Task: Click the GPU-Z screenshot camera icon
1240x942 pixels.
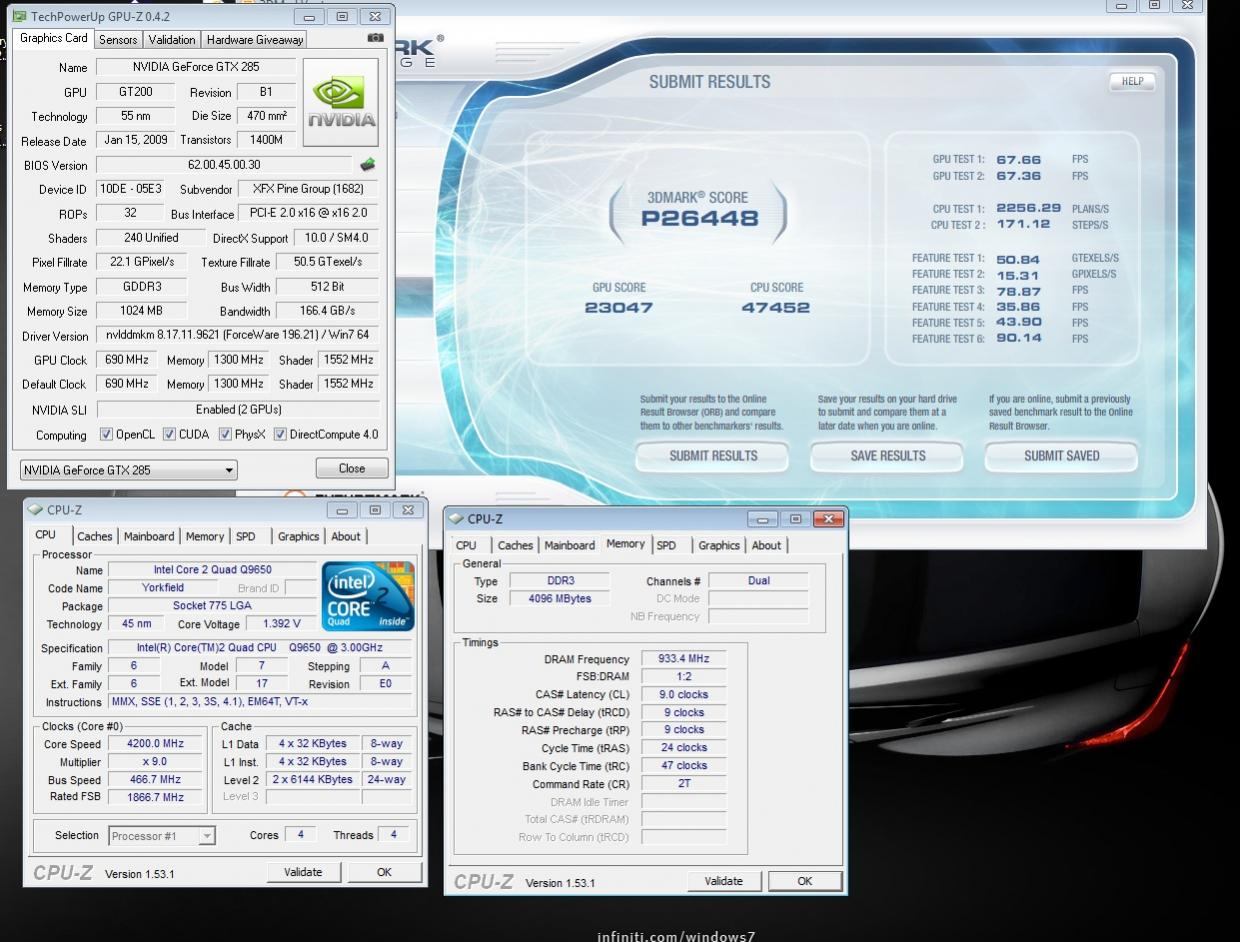Action: (x=375, y=38)
